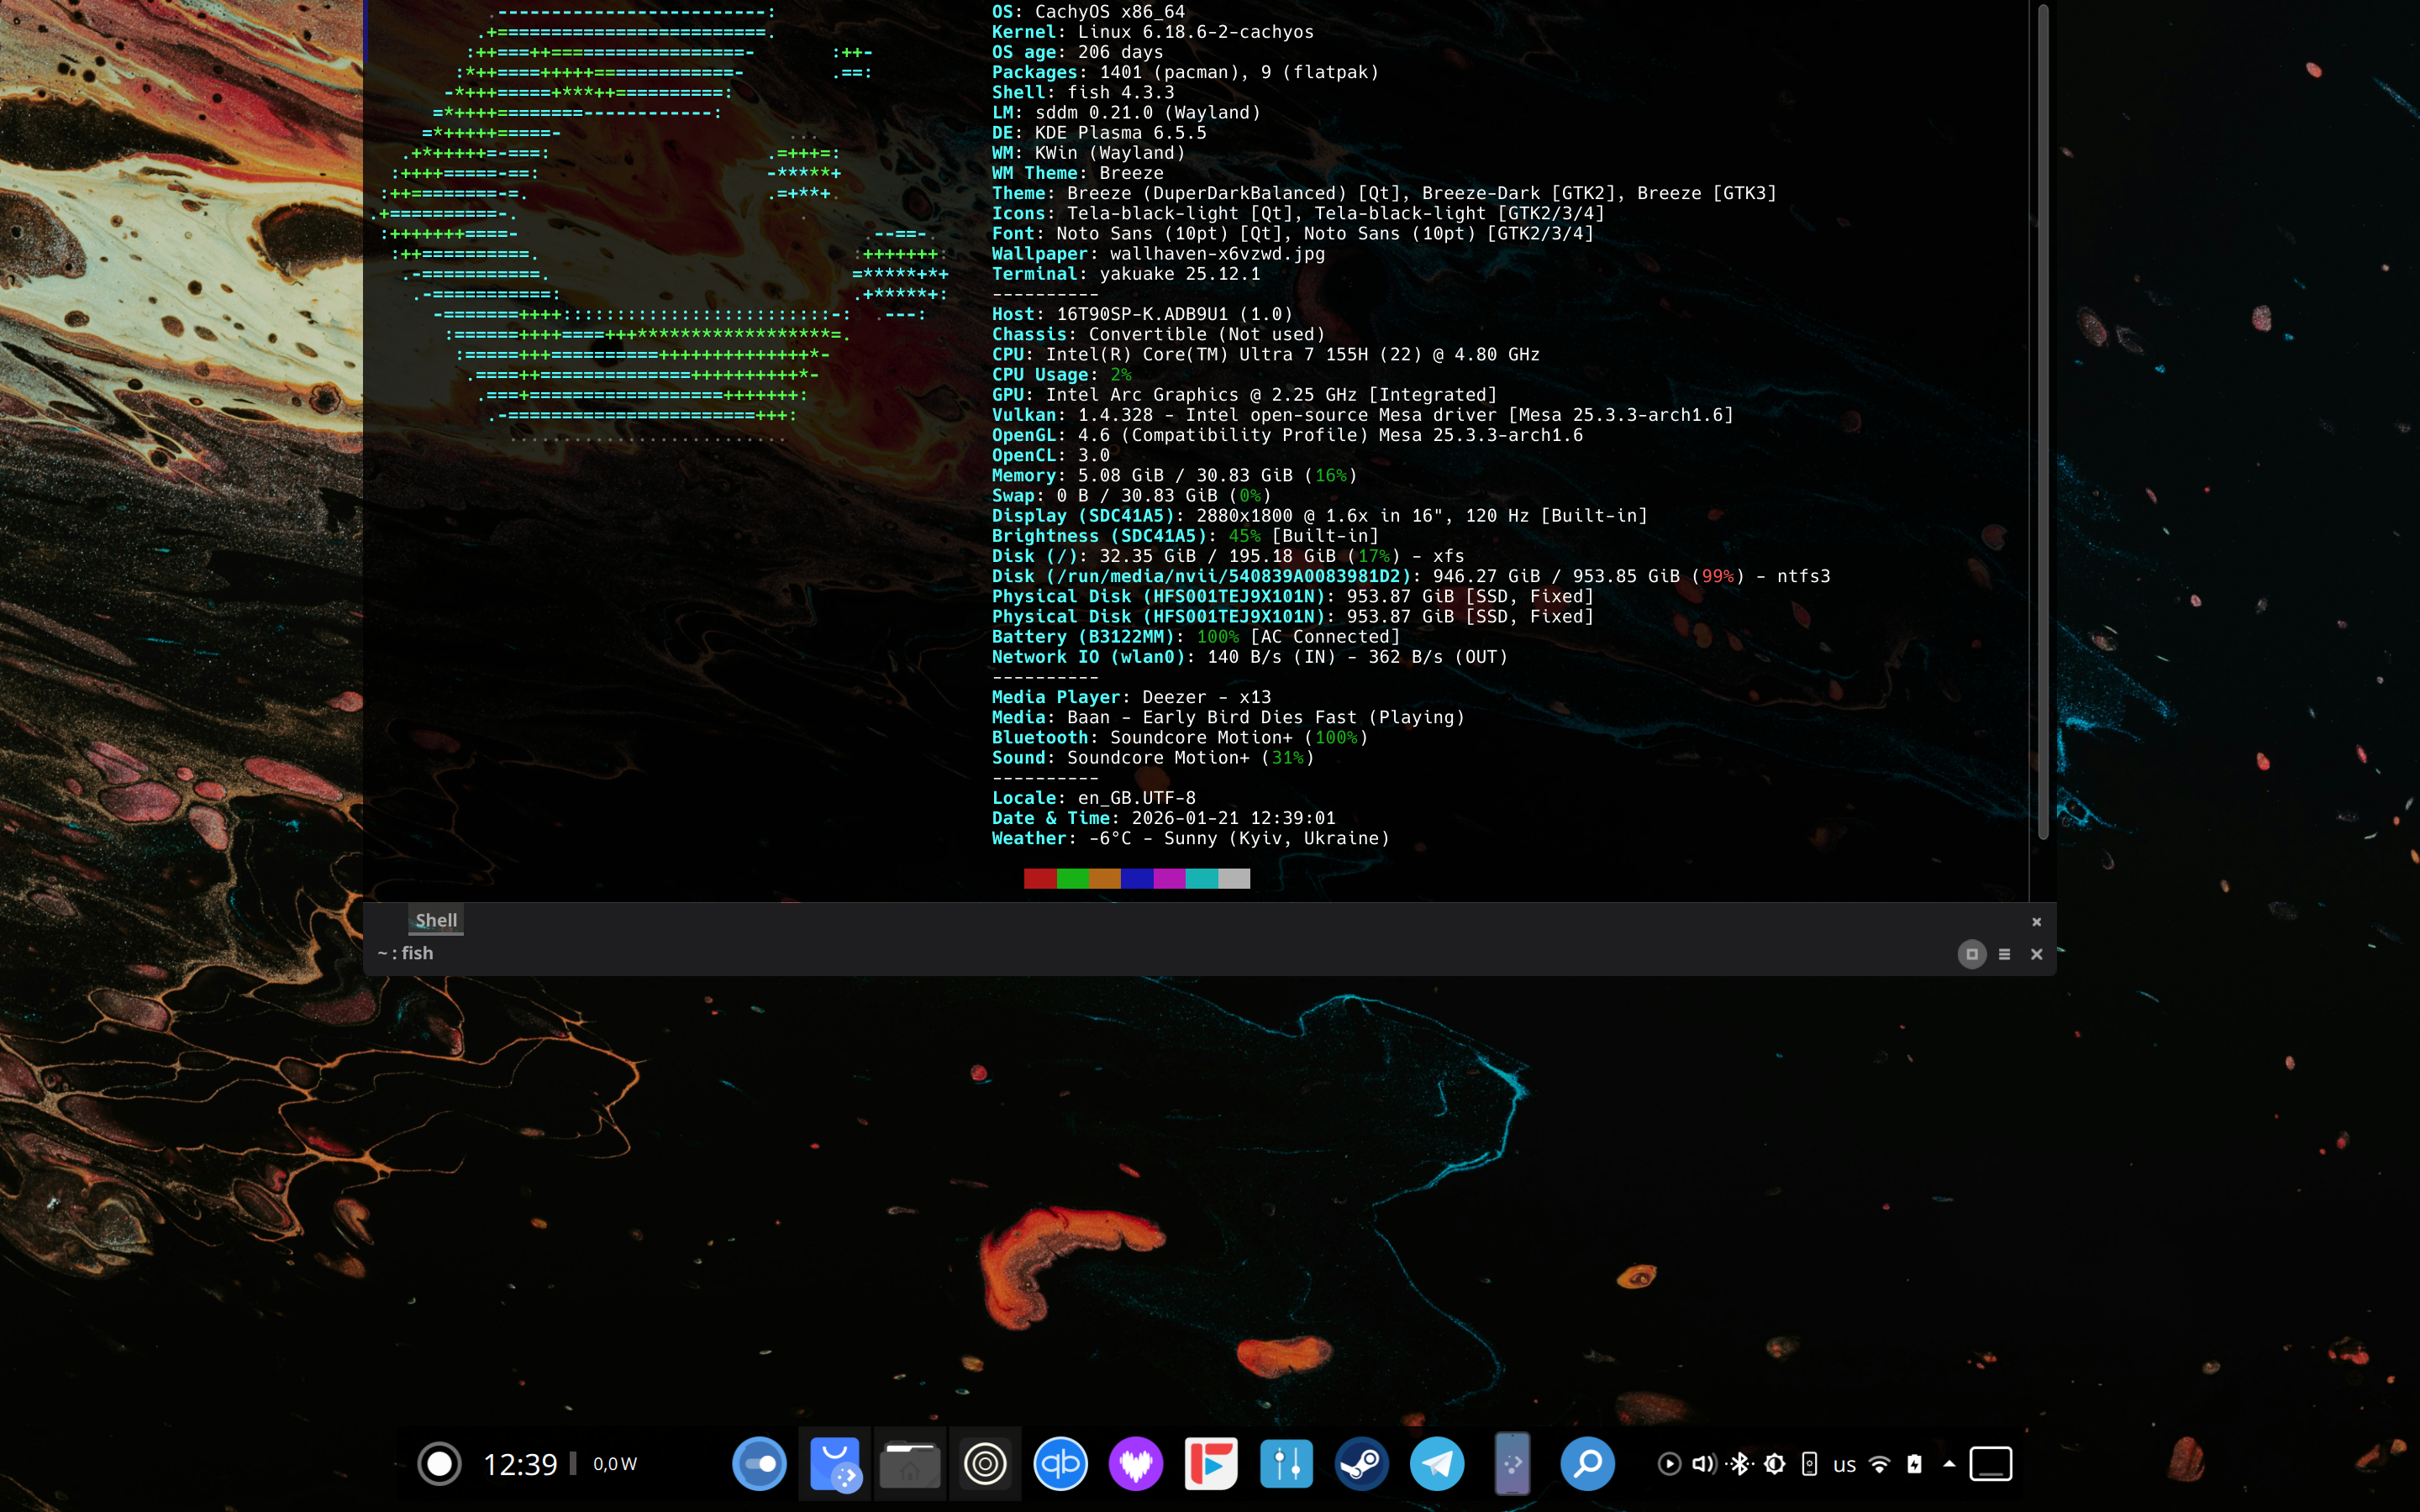Screen dimensions: 2420x1512
Task: Open the us keyboard layout selector
Action: pos(1844,1465)
